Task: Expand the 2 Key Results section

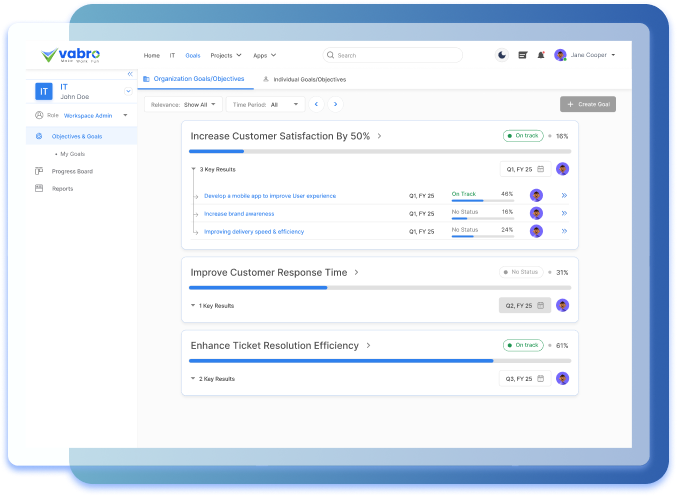Action: pyautogui.click(x=193, y=379)
